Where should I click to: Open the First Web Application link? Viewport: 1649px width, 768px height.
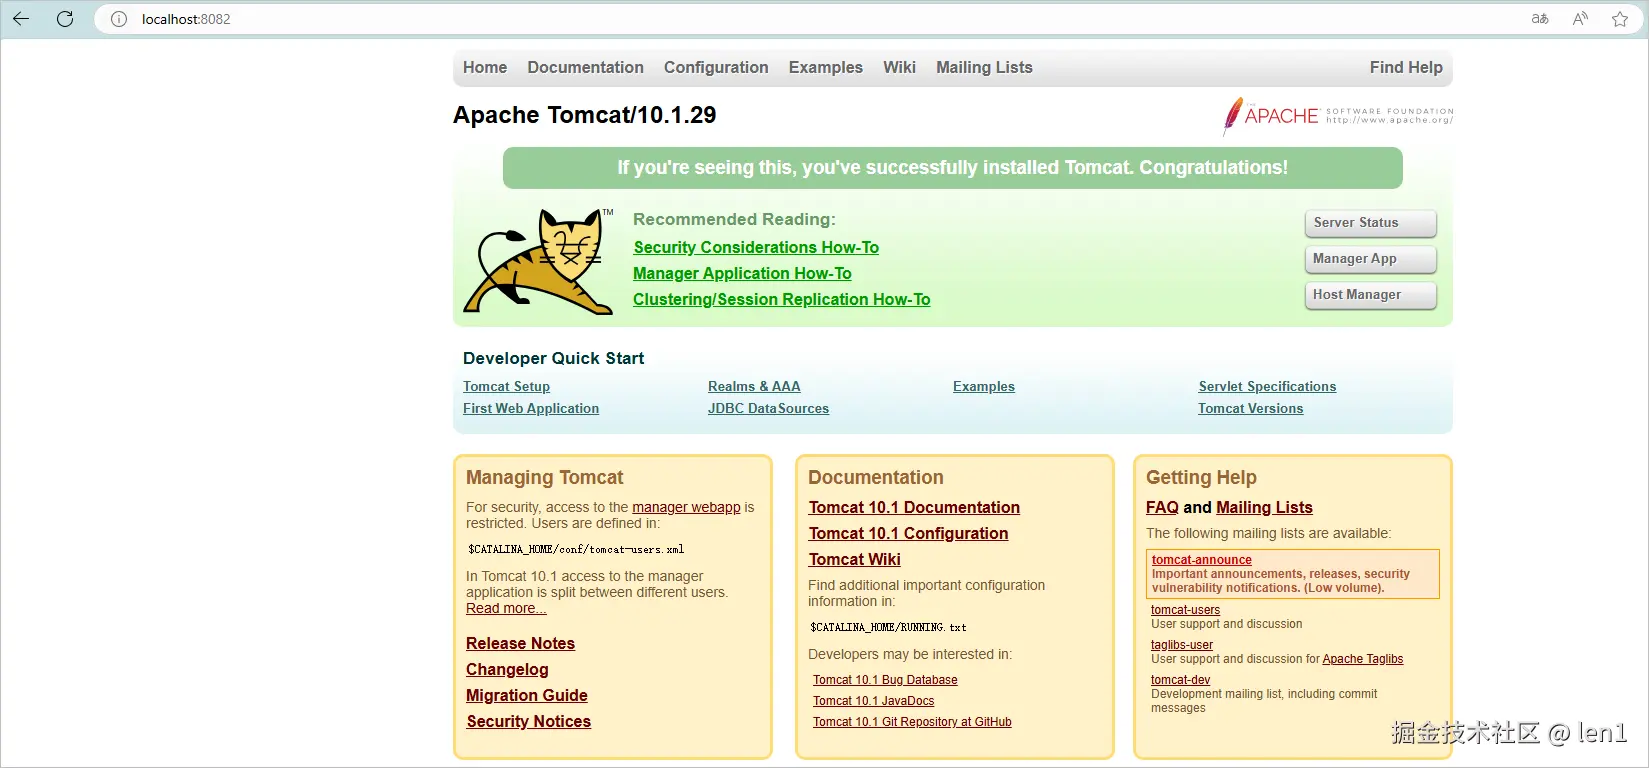(x=531, y=408)
